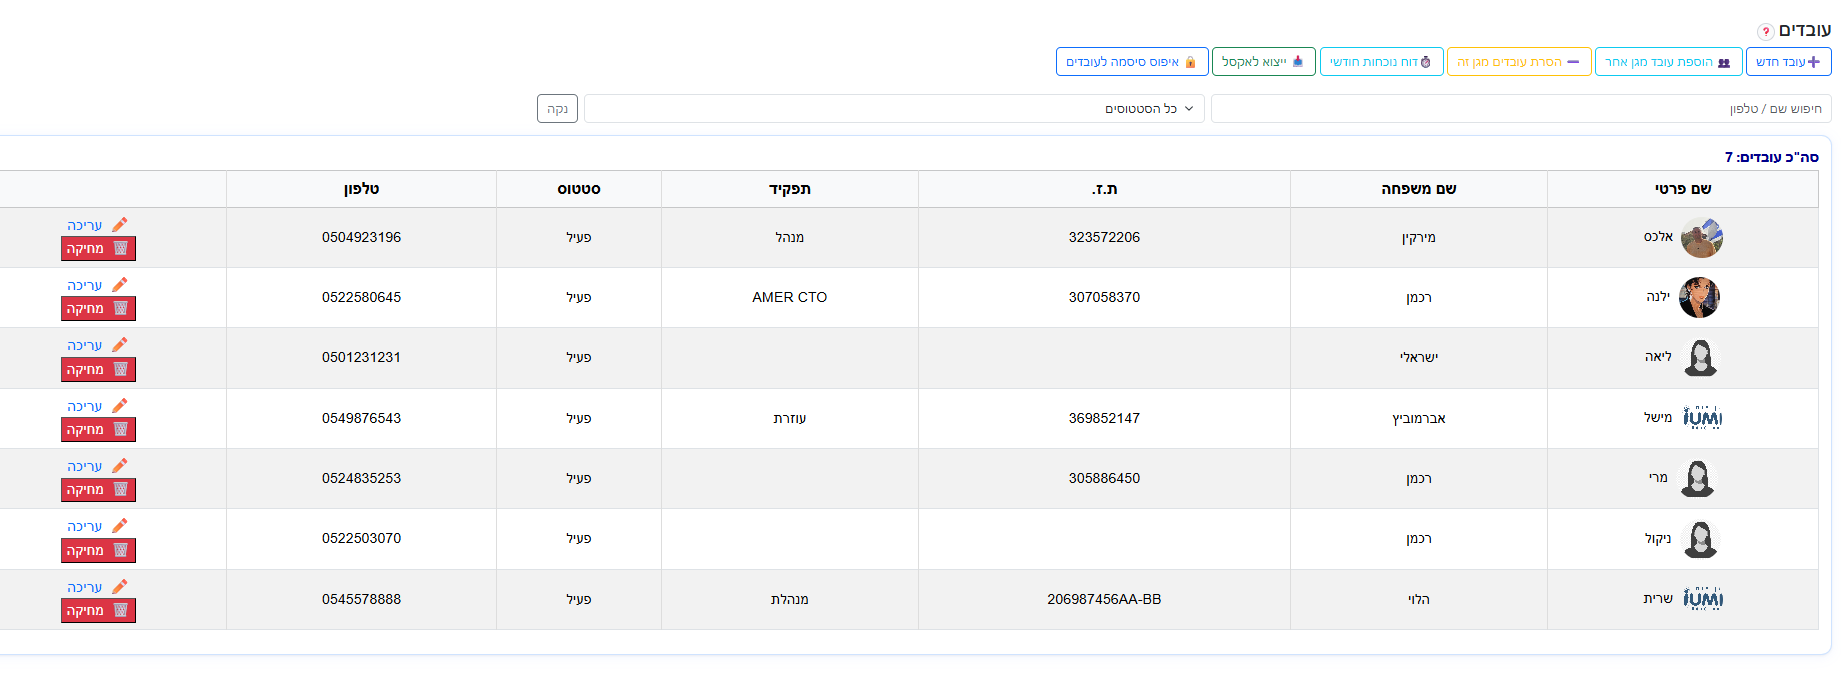The image size is (1841, 681).
Task: Delete employee ילנה with red מחיקה button
Action: click(x=98, y=309)
